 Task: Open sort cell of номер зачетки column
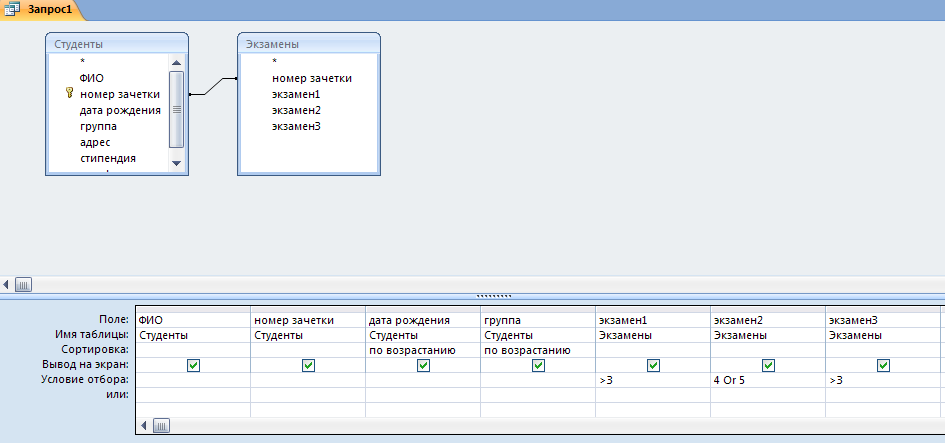click(x=308, y=350)
